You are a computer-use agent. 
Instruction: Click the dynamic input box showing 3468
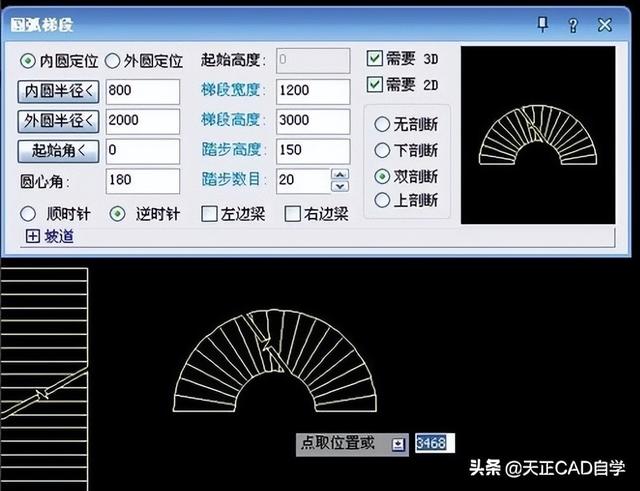click(435, 443)
